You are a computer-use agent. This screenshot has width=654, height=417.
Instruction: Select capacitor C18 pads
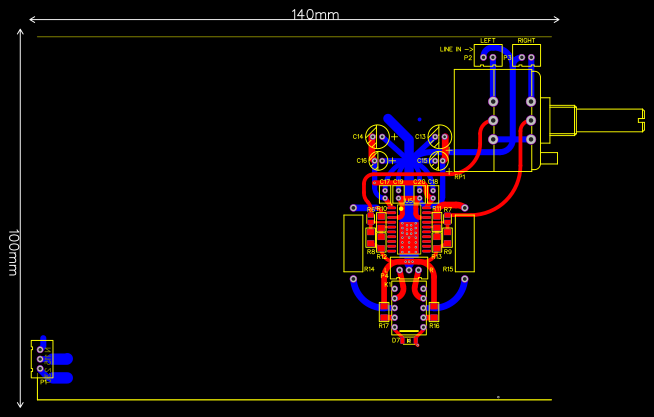tap(433, 194)
